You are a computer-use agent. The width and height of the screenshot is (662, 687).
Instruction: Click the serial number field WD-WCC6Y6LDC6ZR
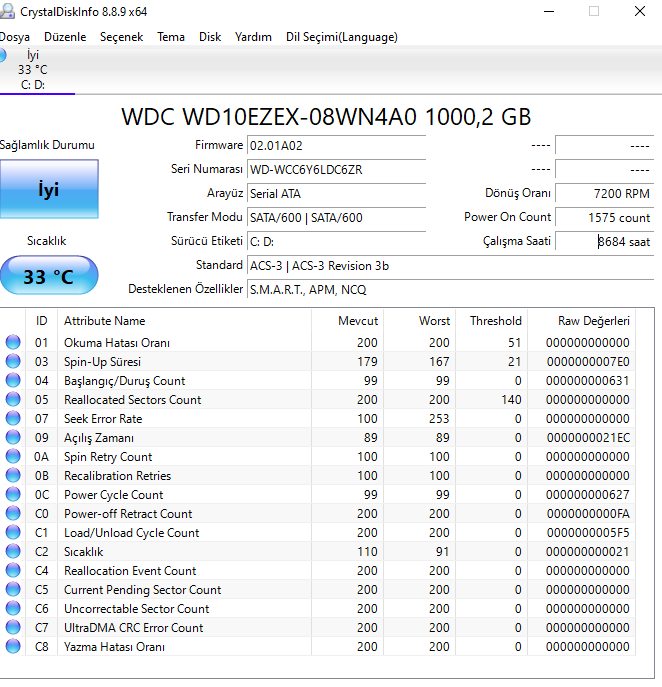pyautogui.click(x=336, y=170)
